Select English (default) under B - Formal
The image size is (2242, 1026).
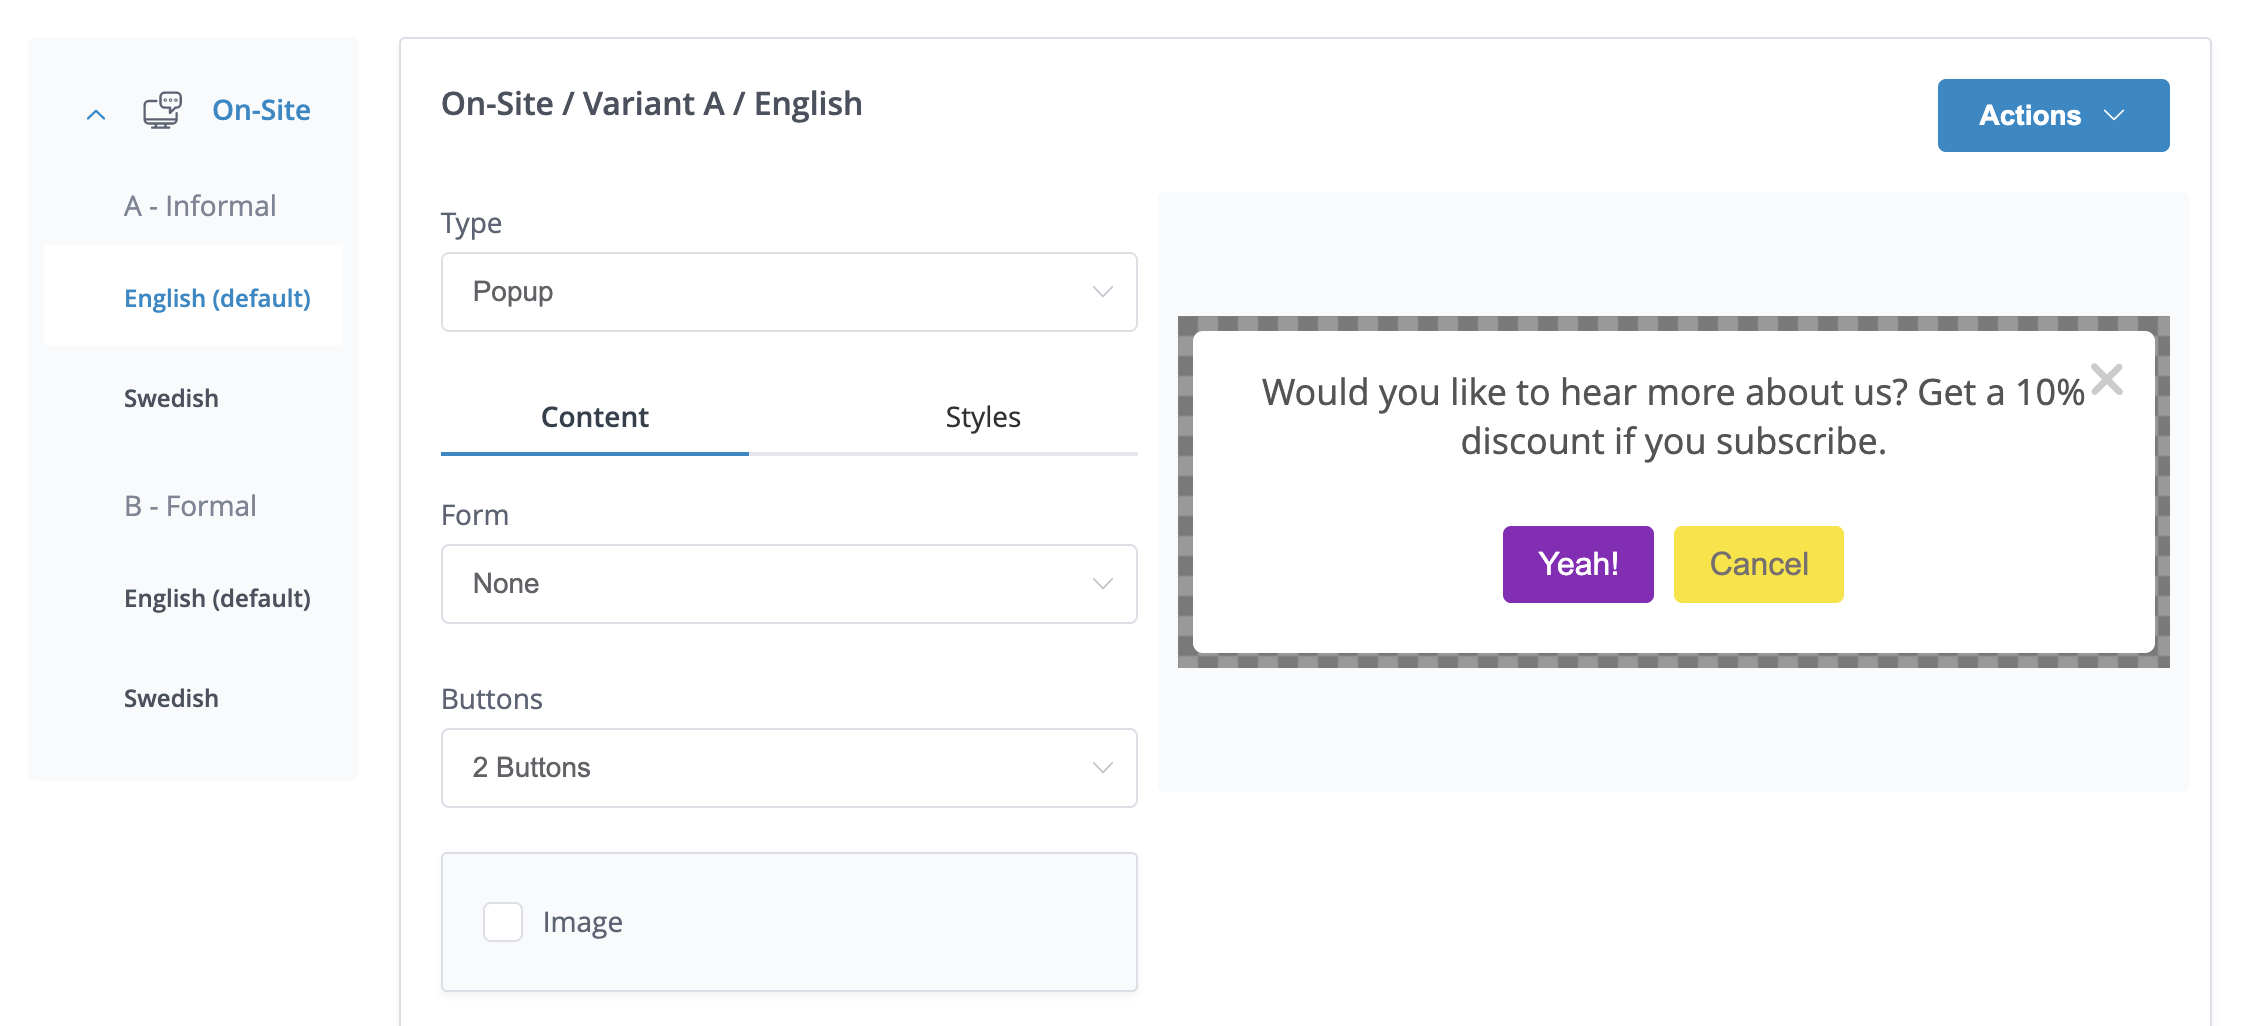[x=217, y=598]
